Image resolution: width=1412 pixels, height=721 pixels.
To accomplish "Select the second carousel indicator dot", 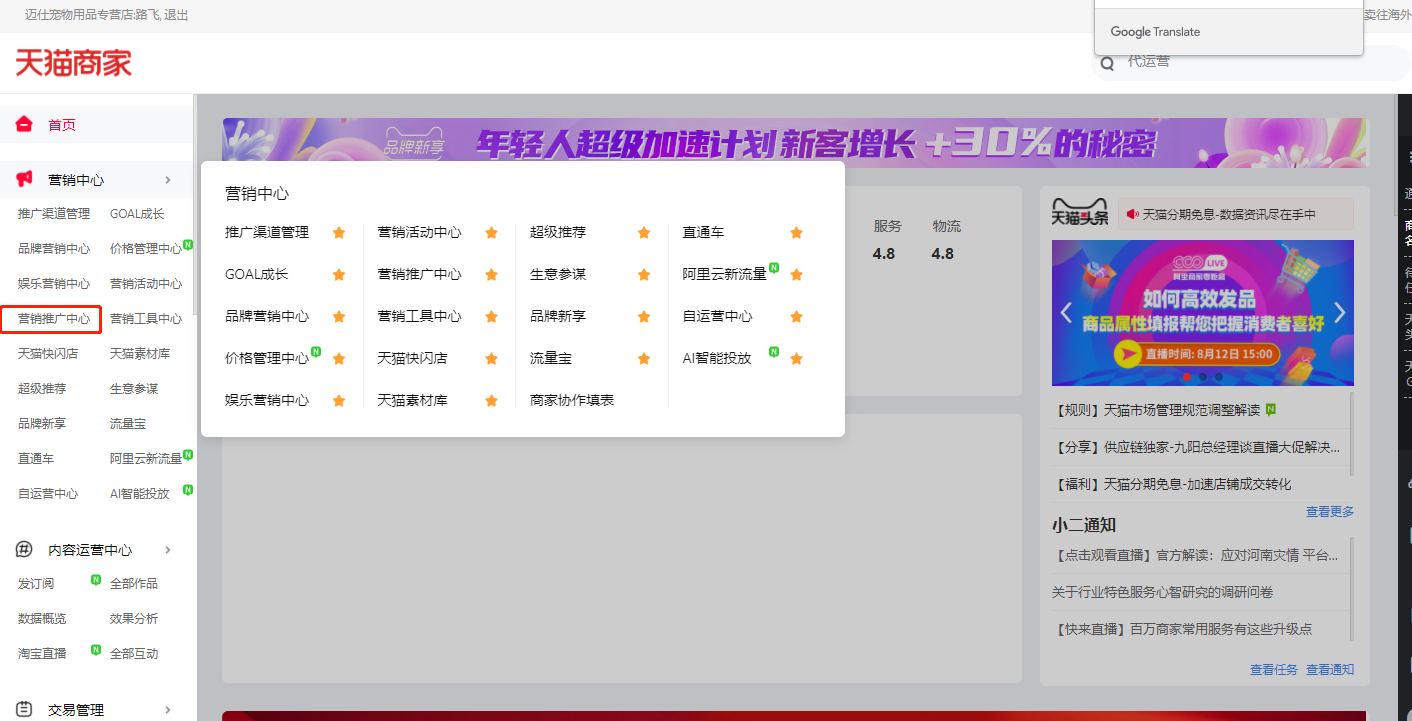I will pyautogui.click(x=1203, y=377).
